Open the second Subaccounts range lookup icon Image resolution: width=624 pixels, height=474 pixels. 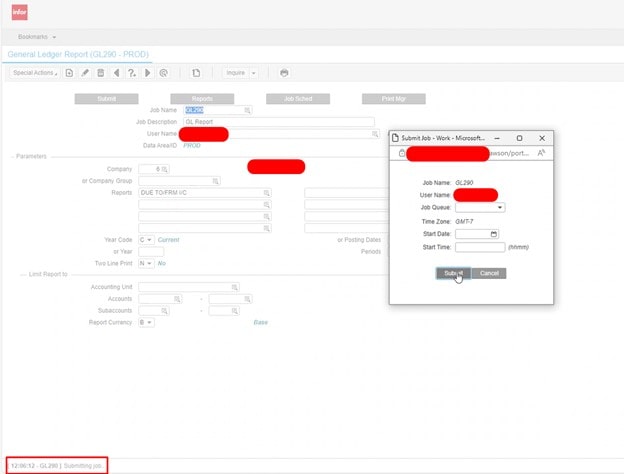click(235, 311)
